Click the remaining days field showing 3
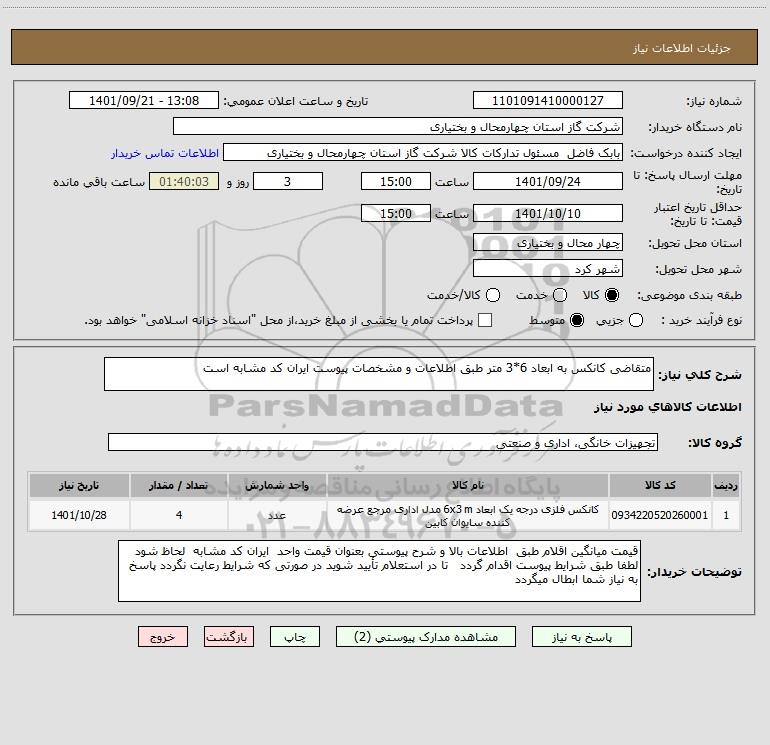 (288, 181)
